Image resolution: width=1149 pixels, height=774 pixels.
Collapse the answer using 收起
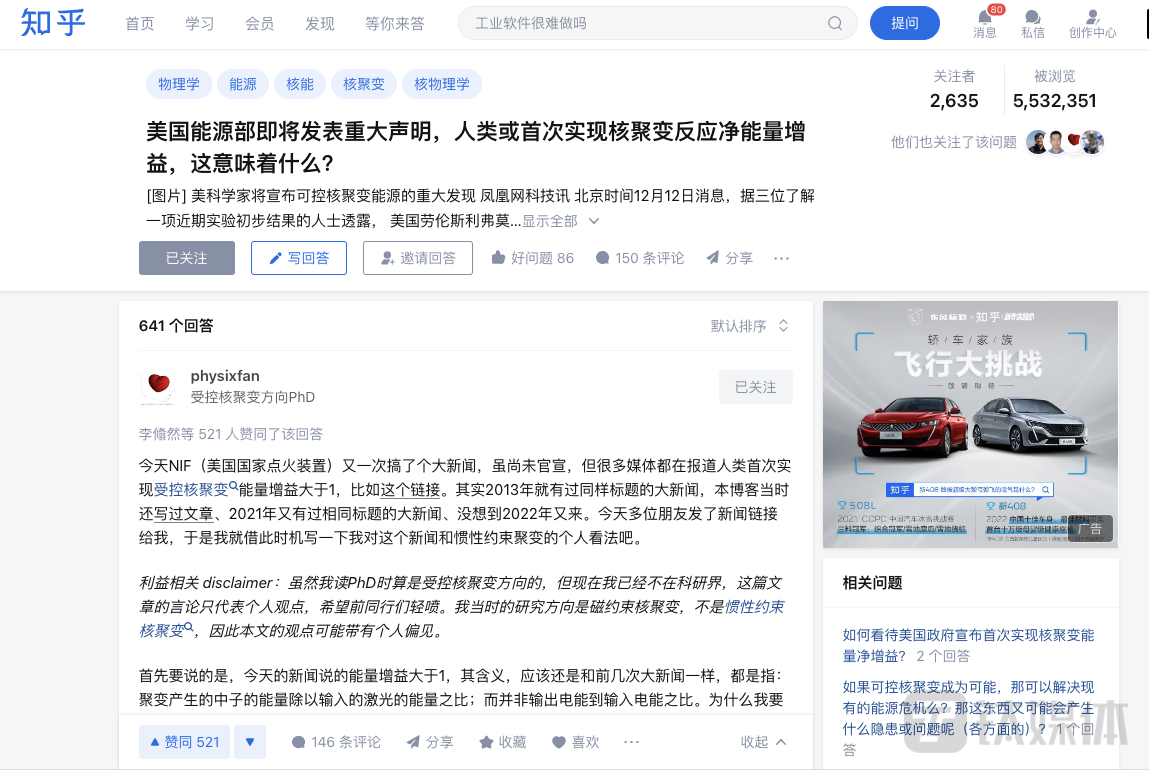[764, 742]
